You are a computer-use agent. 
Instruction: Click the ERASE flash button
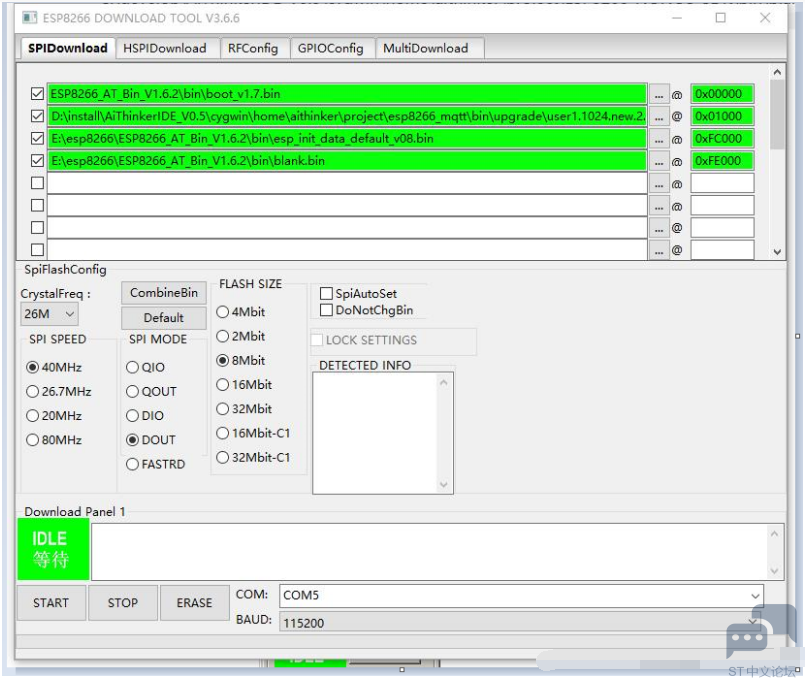point(195,603)
